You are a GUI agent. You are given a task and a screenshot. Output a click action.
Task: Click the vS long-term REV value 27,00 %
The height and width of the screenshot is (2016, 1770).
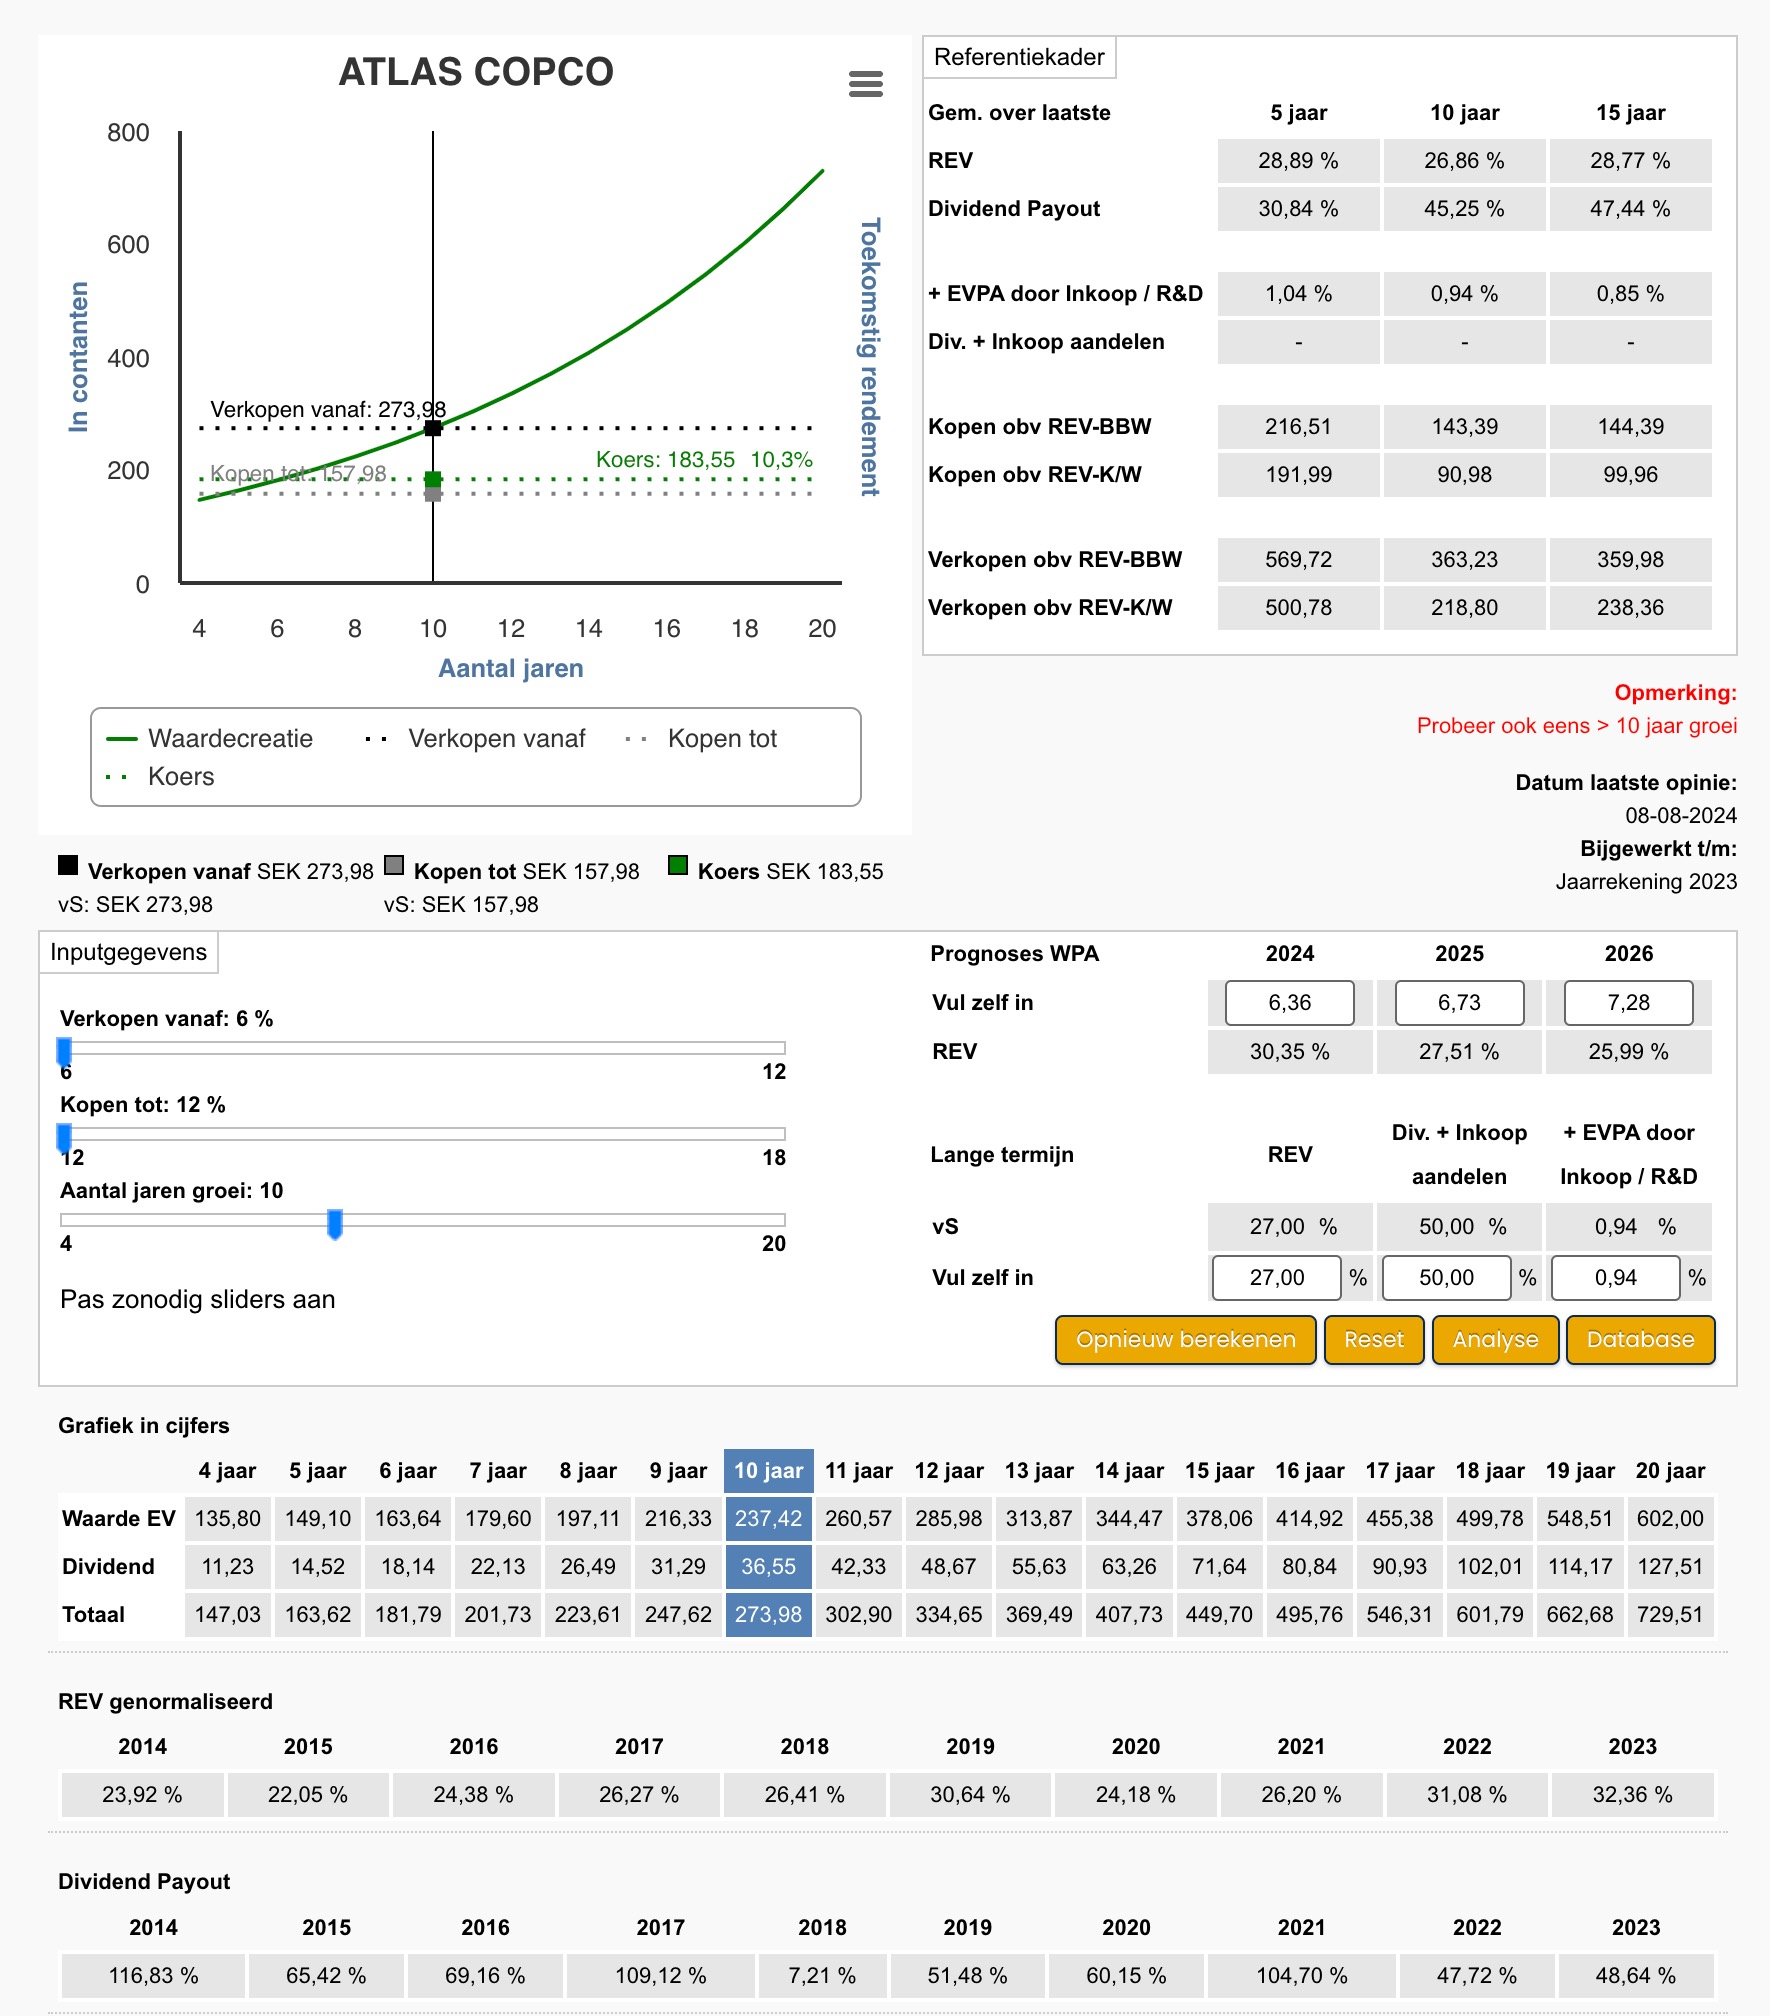[1290, 1227]
